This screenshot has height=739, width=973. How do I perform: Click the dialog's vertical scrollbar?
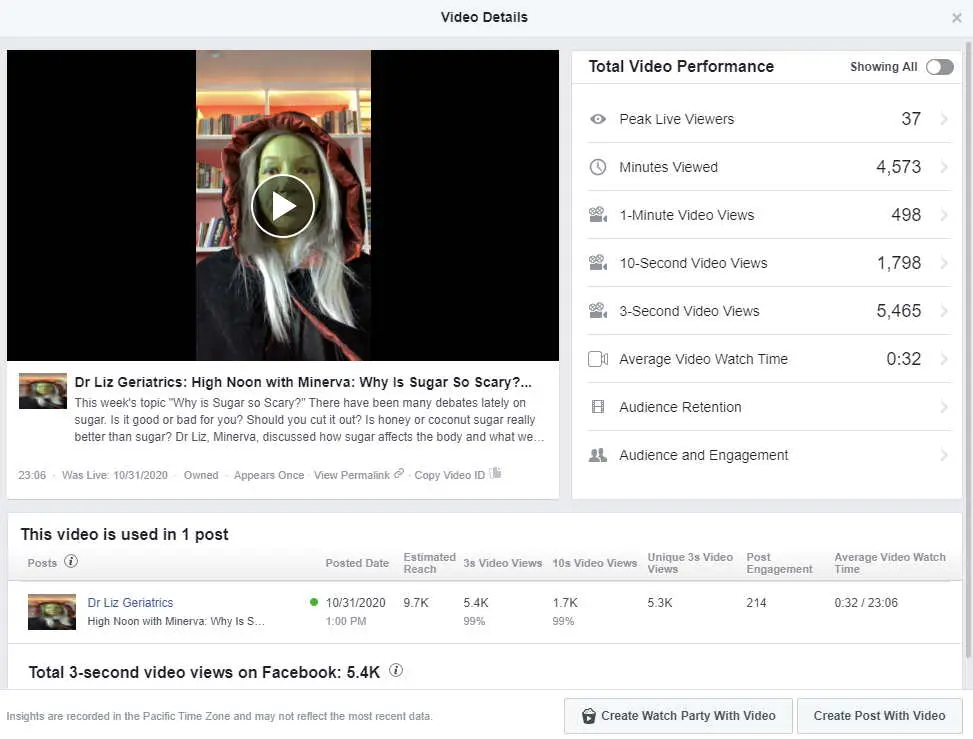coord(967,350)
